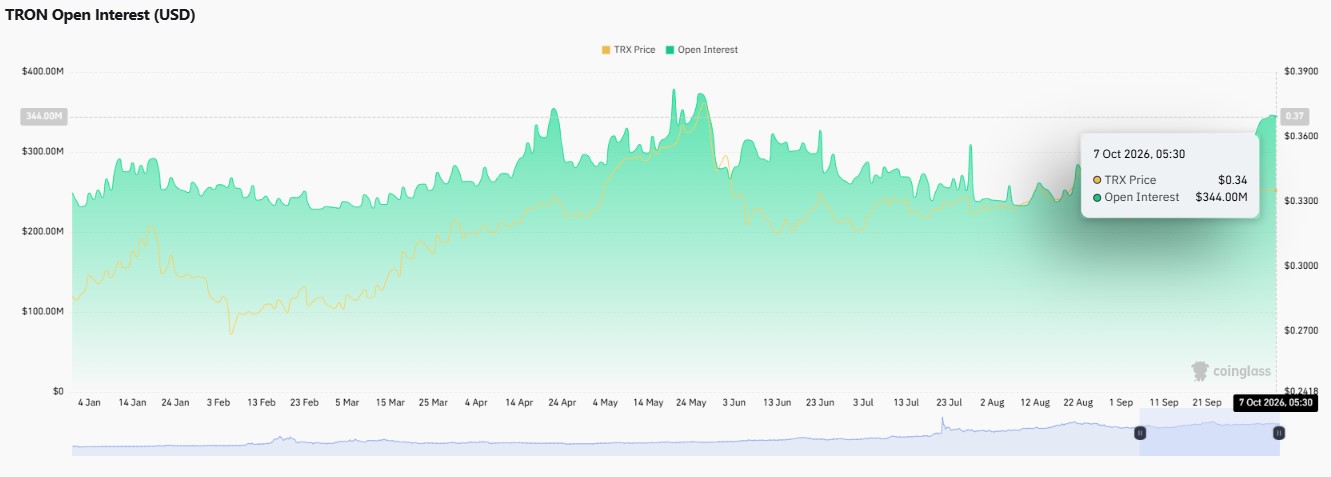This screenshot has width=1331, height=477.
Task: Click the 14 May date label
Action: [648, 402]
